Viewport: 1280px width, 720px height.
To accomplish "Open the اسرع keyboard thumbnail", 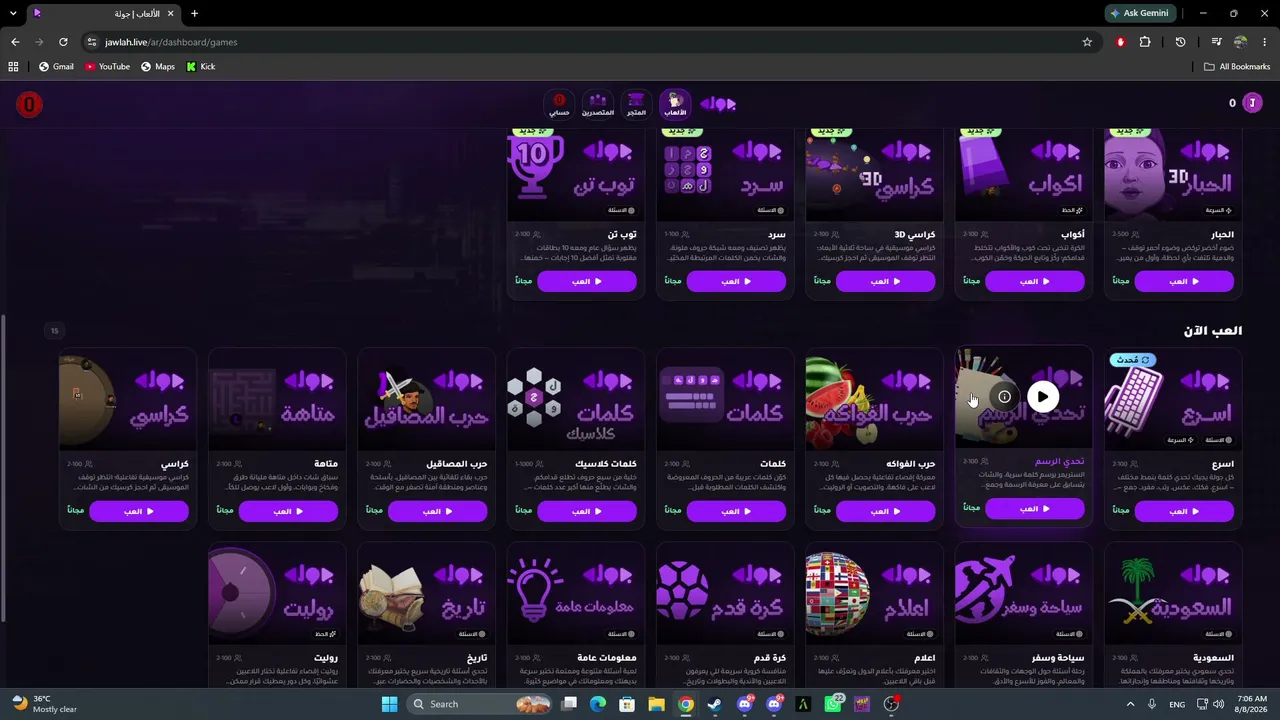I will click(x=1172, y=400).
